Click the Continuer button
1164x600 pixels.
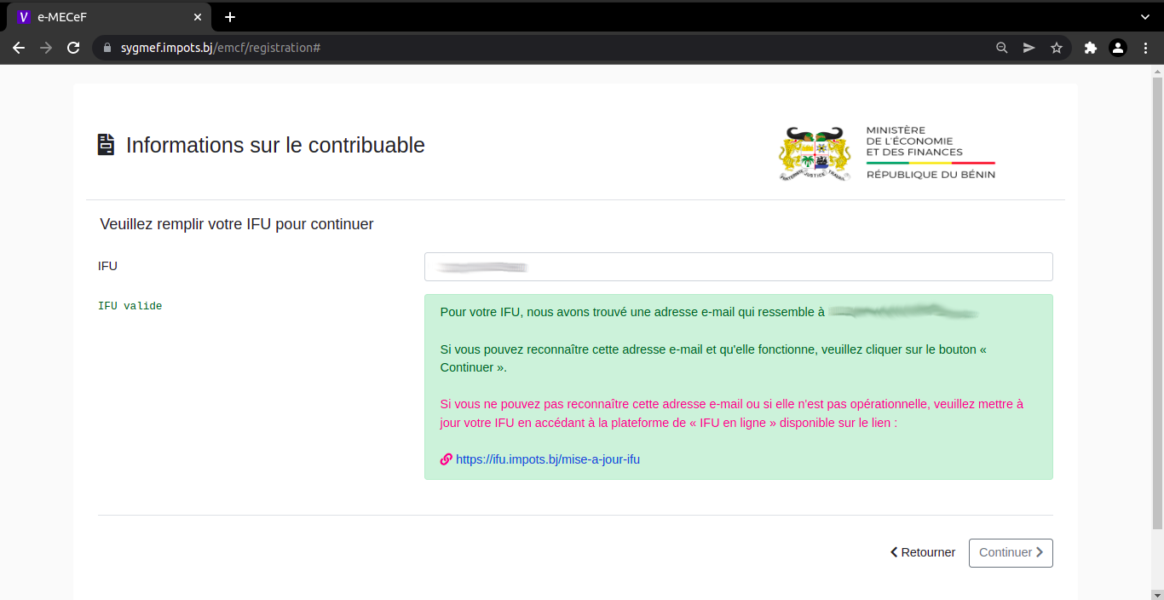(1010, 552)
